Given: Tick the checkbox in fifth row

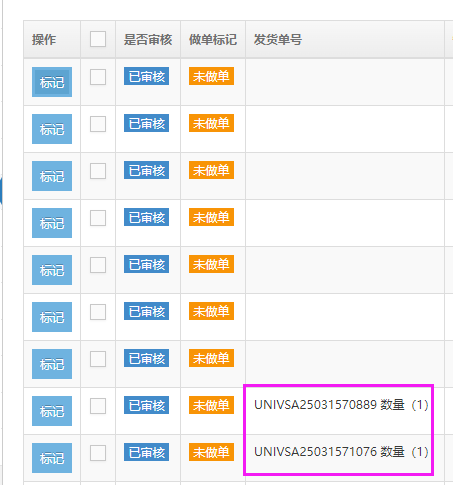Looking at the screenshot, I should [x=98, y=265].
